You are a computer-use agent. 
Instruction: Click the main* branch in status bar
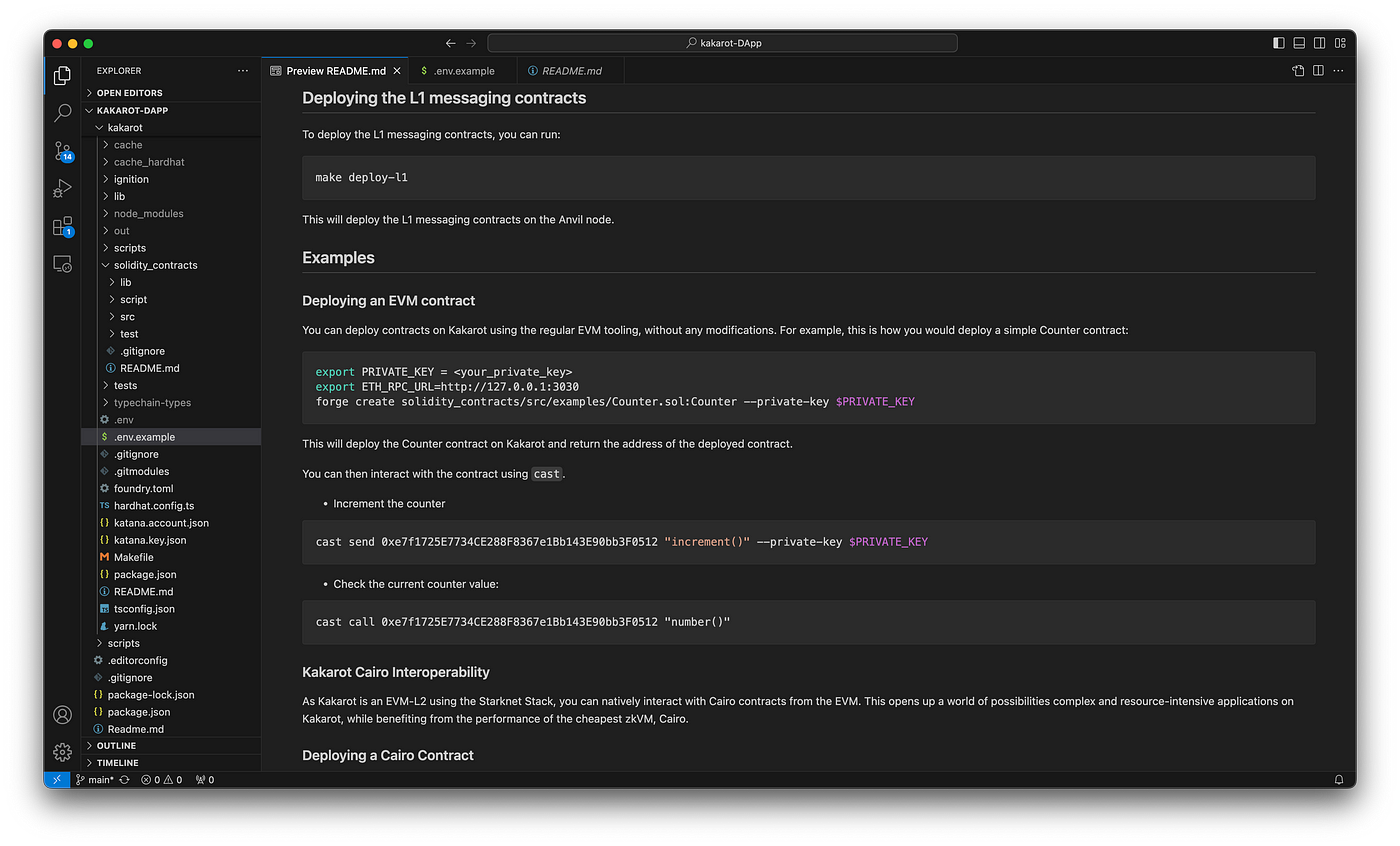(95, 779)
